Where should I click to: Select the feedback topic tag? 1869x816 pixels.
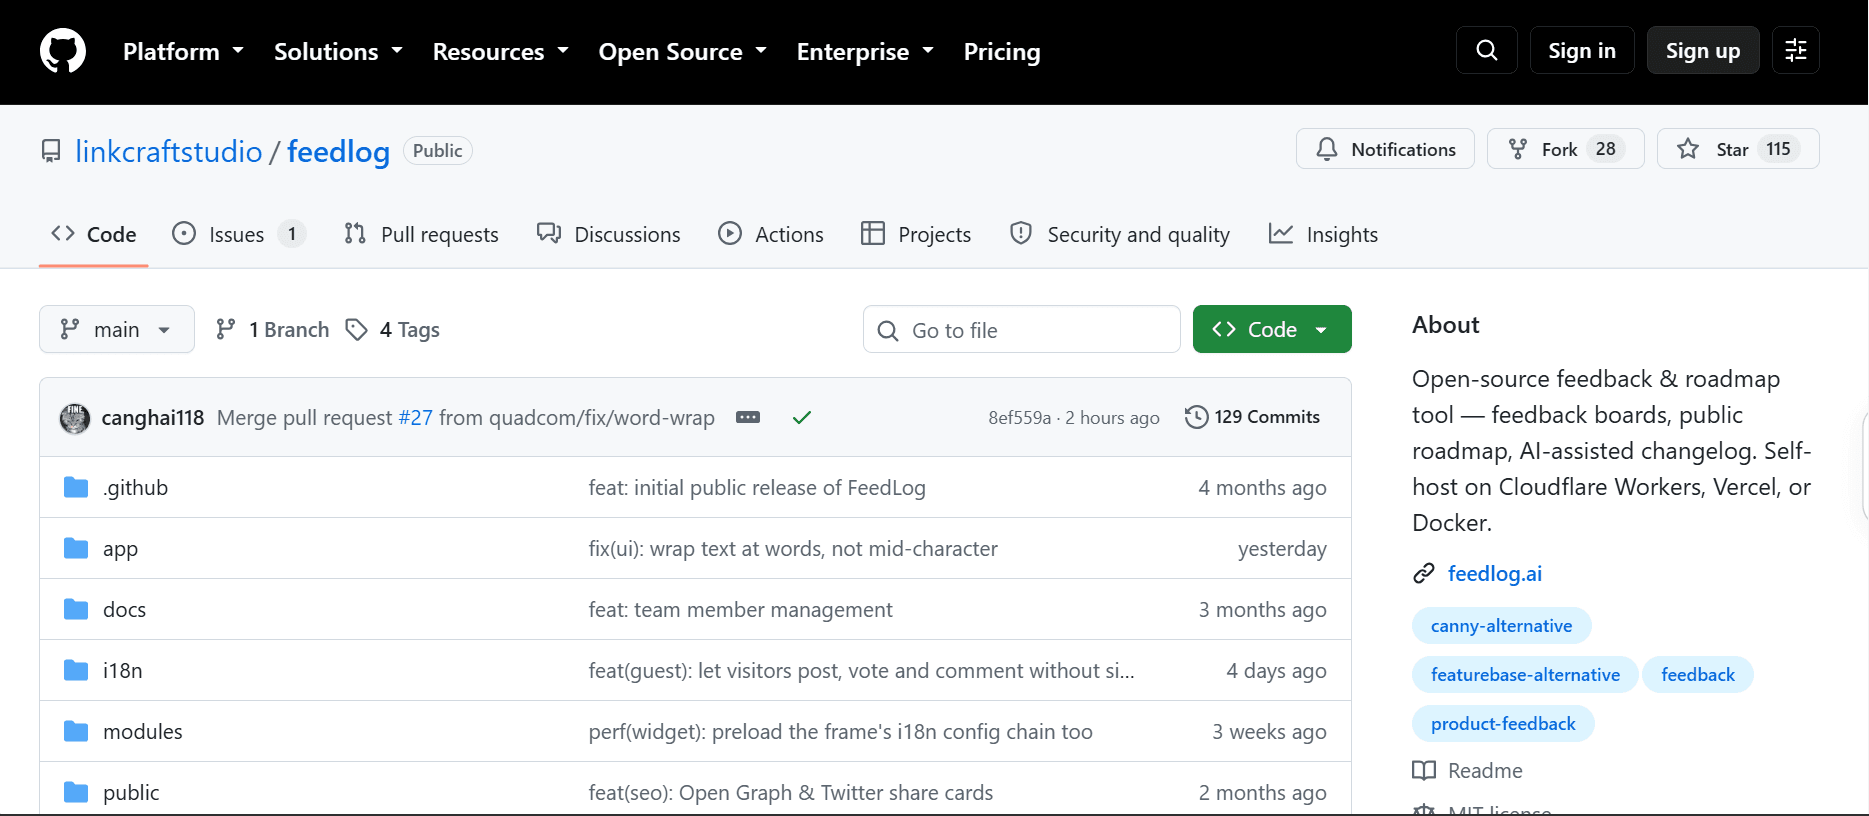1698,674
